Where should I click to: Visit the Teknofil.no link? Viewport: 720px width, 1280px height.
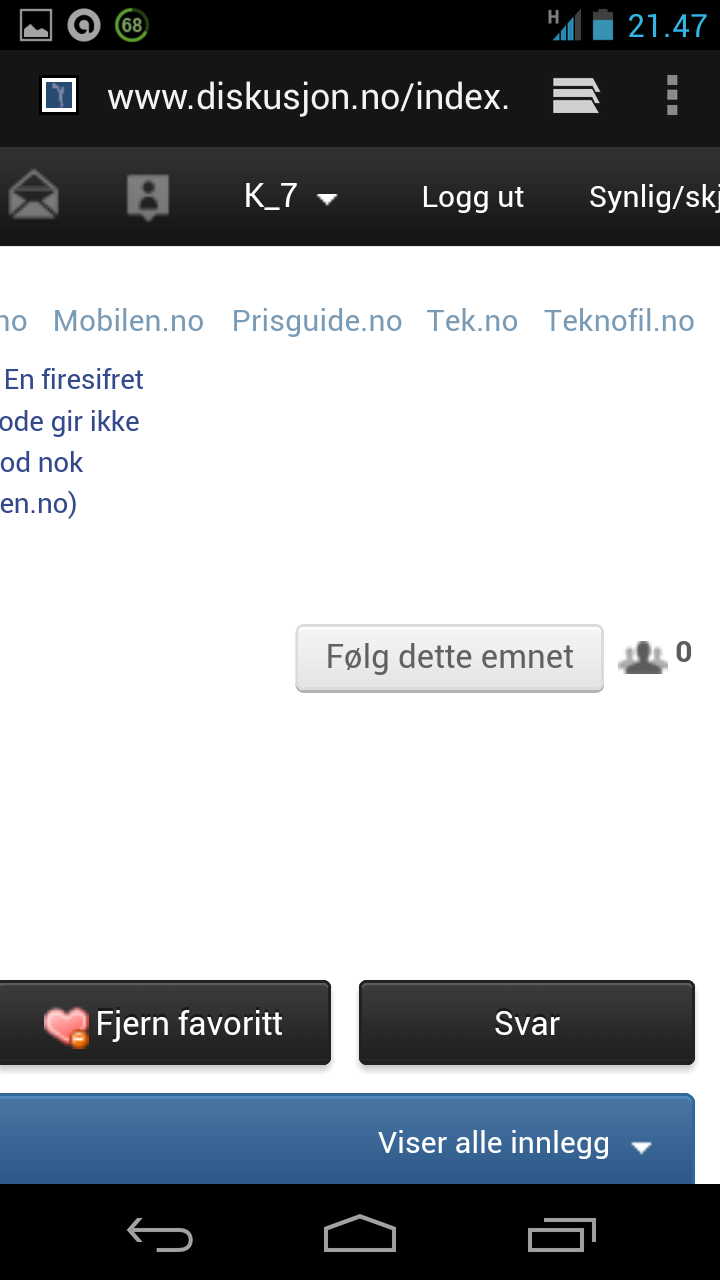point(619,321)
